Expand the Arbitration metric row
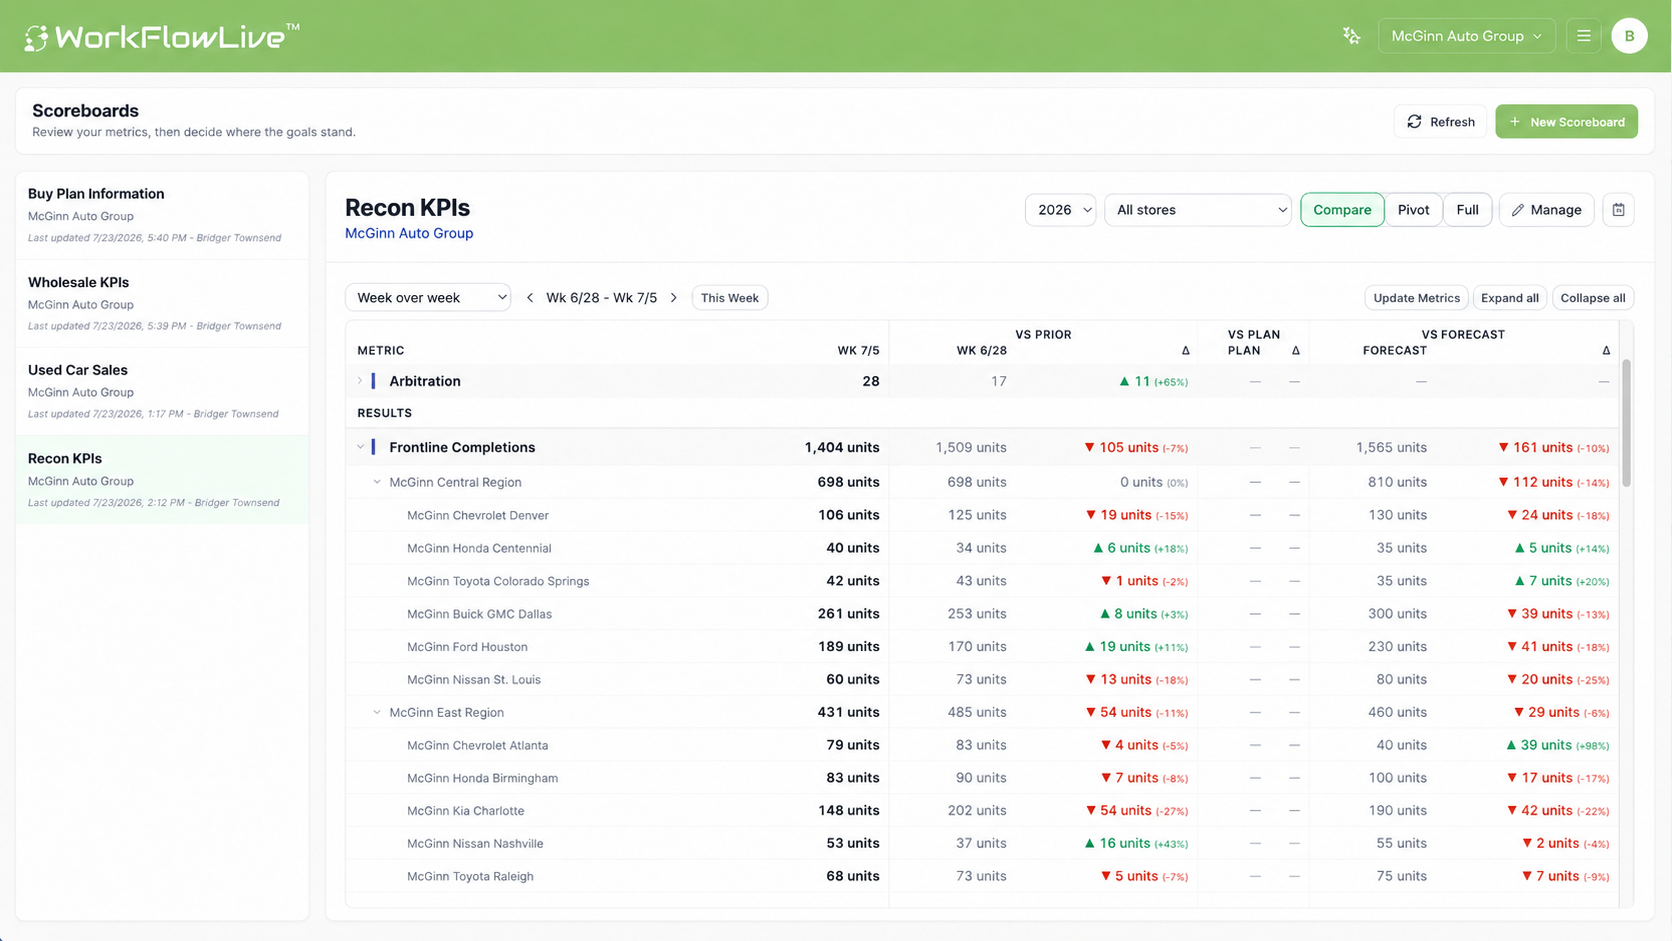Image resolution: width=1672 pixels, height=941 pixels. [360, 381]
